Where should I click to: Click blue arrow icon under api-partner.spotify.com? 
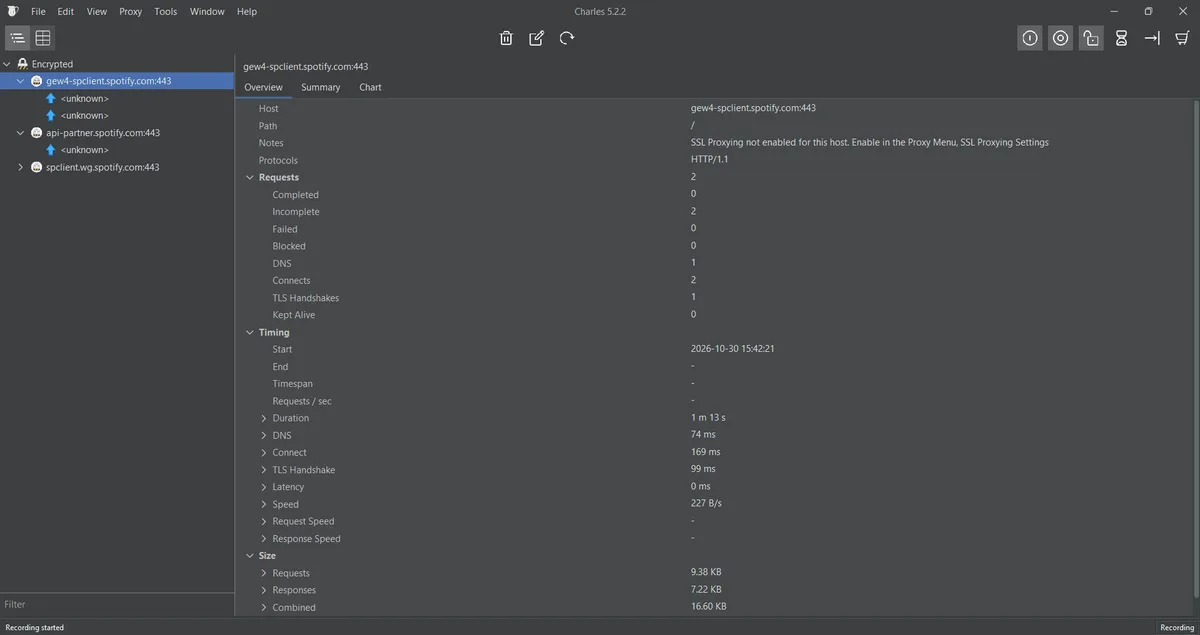coord(51,150)
